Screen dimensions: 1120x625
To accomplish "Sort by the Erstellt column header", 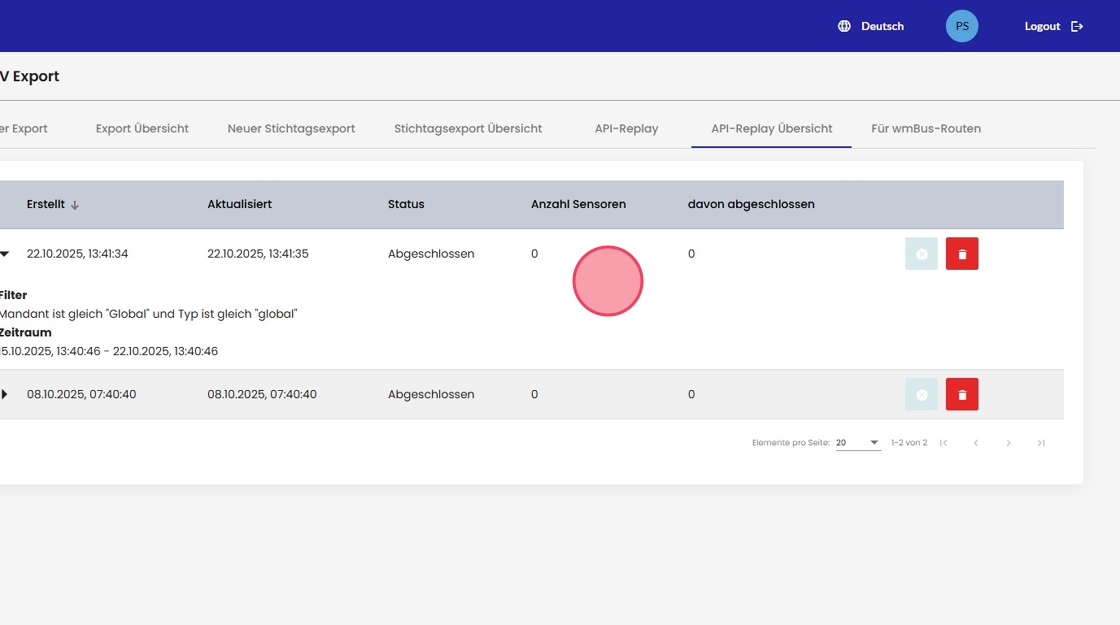I will pyautogui.click(x=46, y=204).
